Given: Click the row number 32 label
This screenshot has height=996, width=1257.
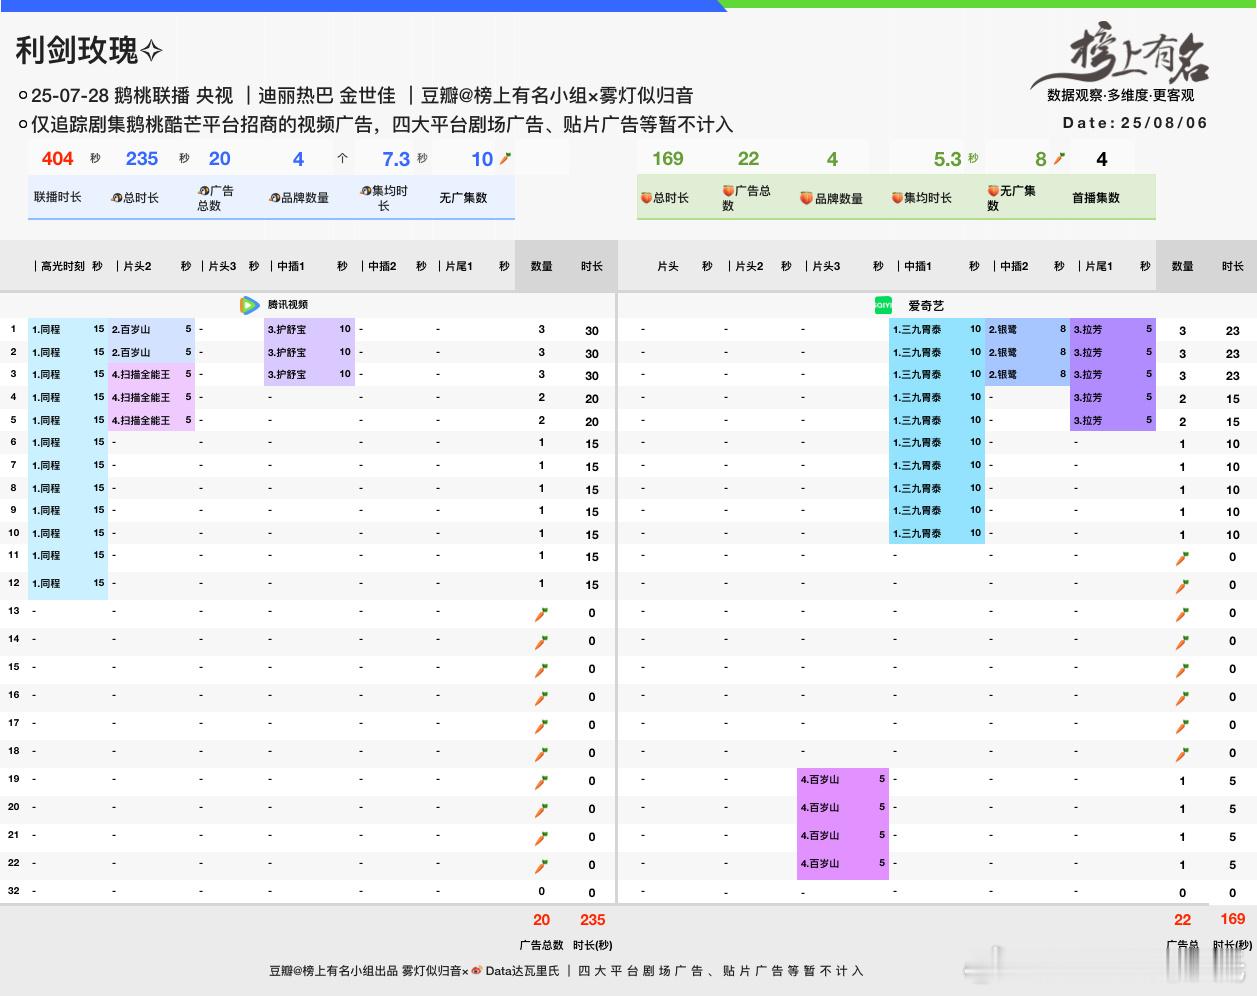Looking at the screenshot, I should click(x=13, y=891).
